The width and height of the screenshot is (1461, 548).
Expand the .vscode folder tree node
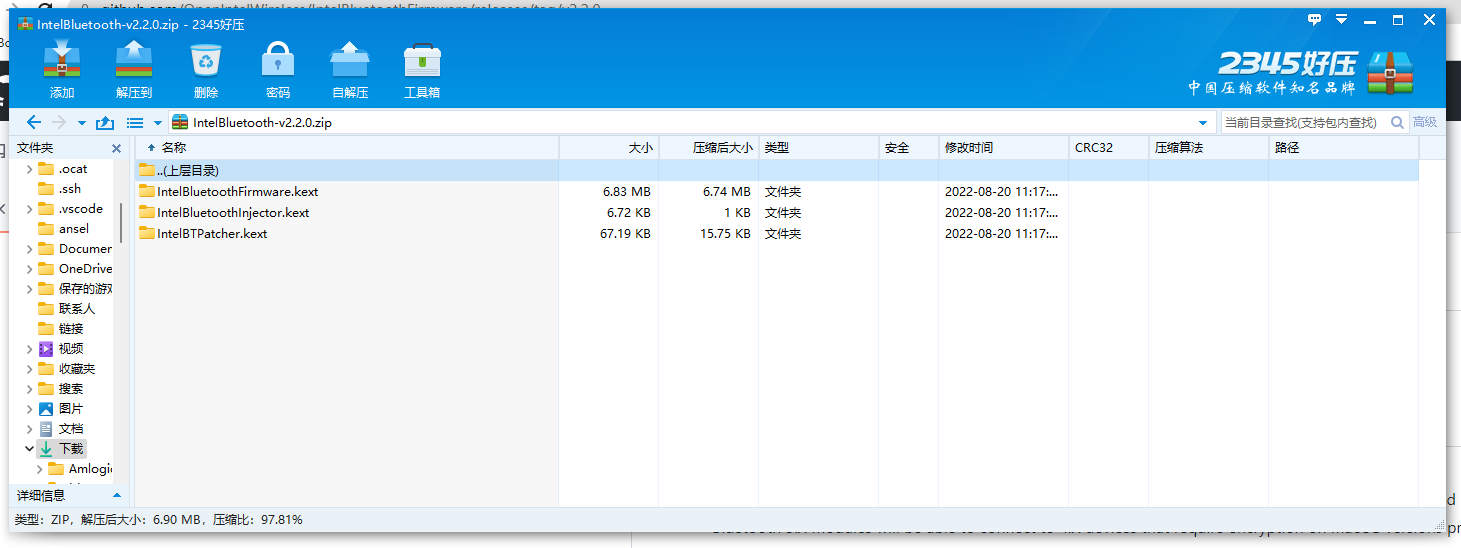(x=29, y=209)
